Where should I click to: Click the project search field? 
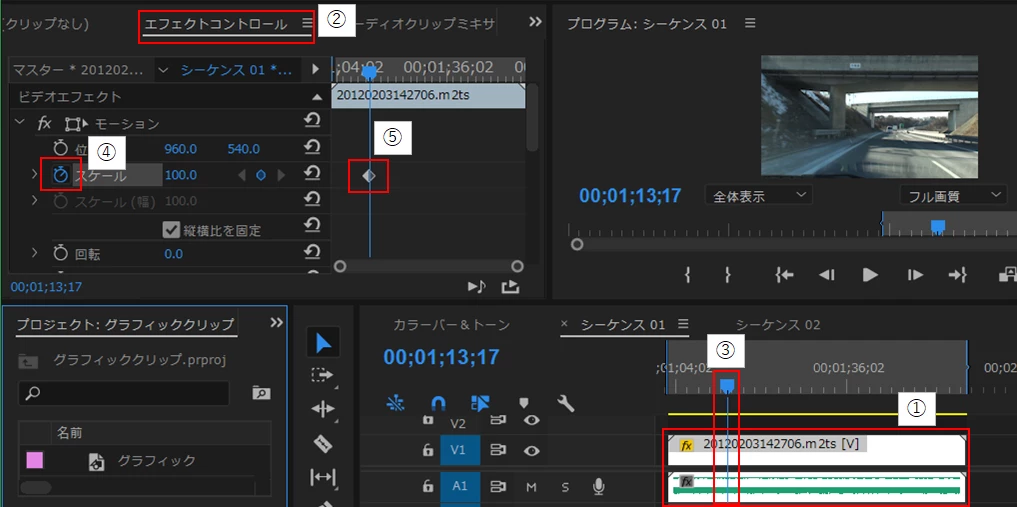(x=124, y=393)
